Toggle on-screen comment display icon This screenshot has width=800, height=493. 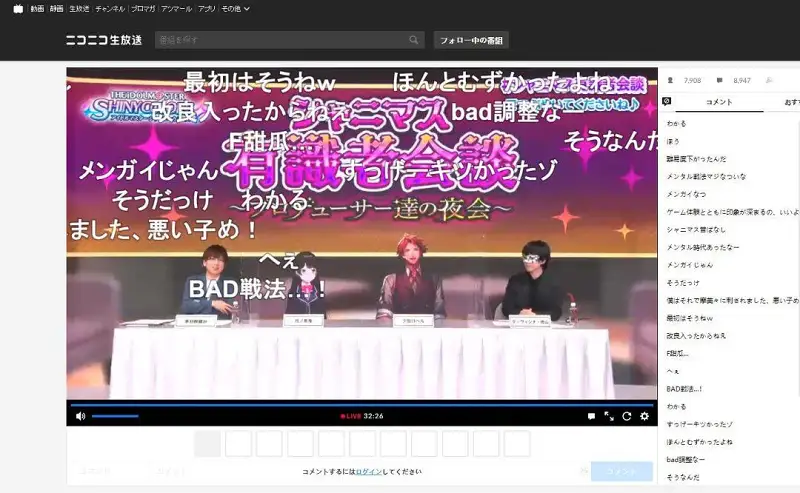pyautogui.click(x=591, y=416)
